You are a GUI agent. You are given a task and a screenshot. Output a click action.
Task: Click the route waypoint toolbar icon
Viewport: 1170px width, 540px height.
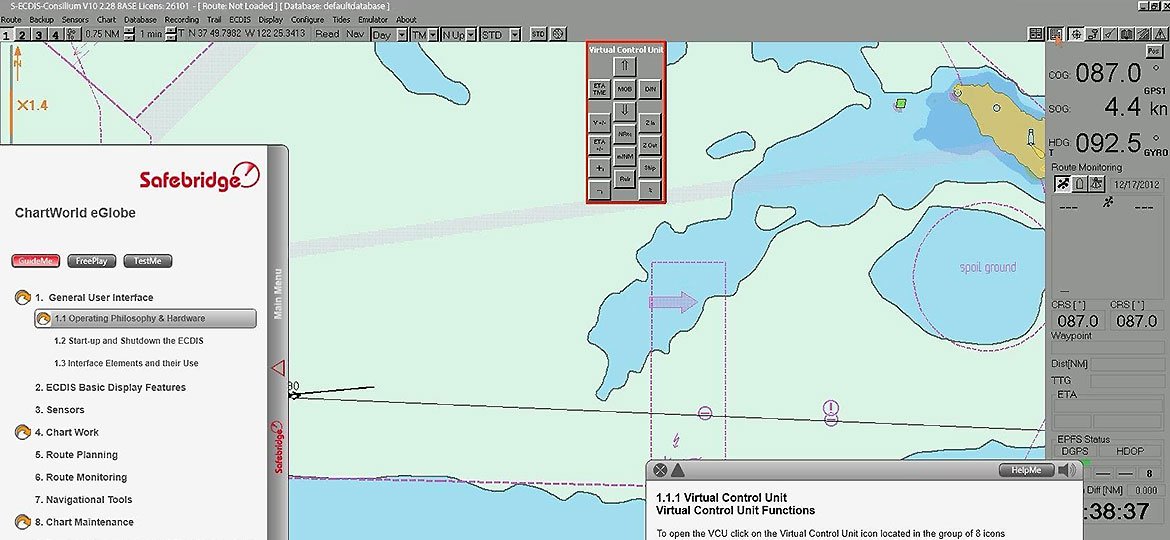coord(1092,34)
